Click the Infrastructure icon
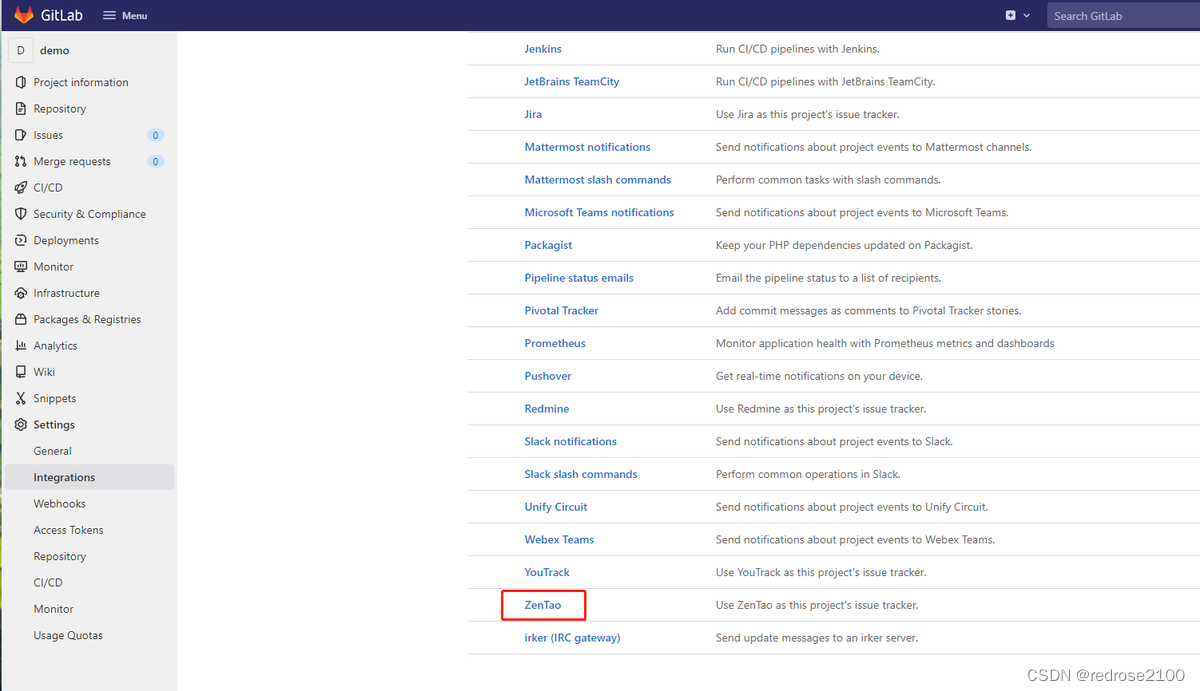The height and width of the screenshot is (691, 1200). click(21, 293)
